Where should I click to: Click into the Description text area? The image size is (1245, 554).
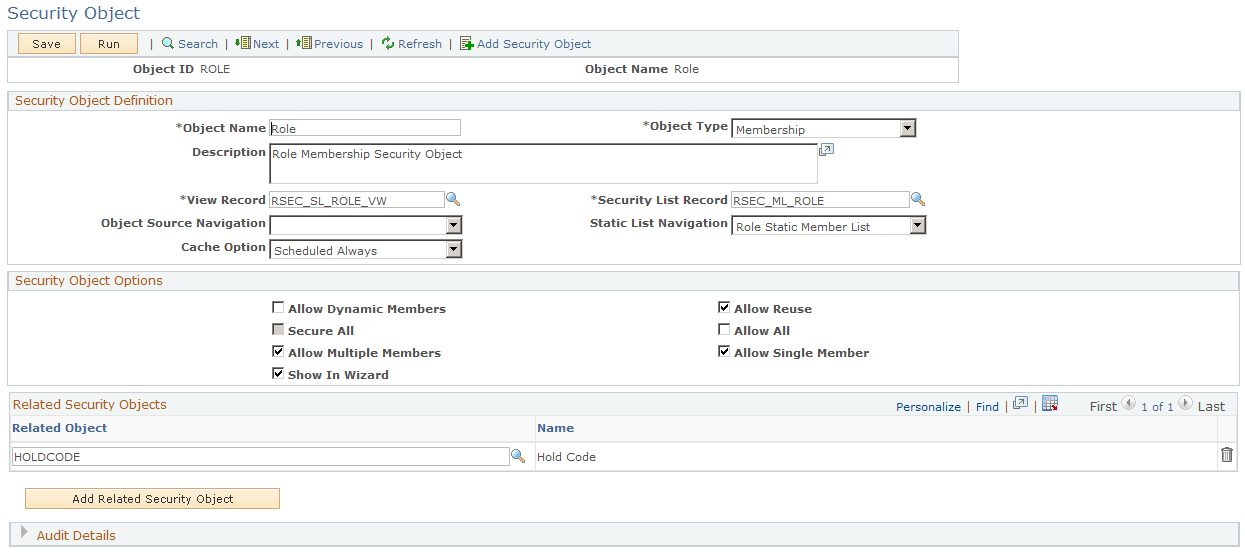[543, 164]
